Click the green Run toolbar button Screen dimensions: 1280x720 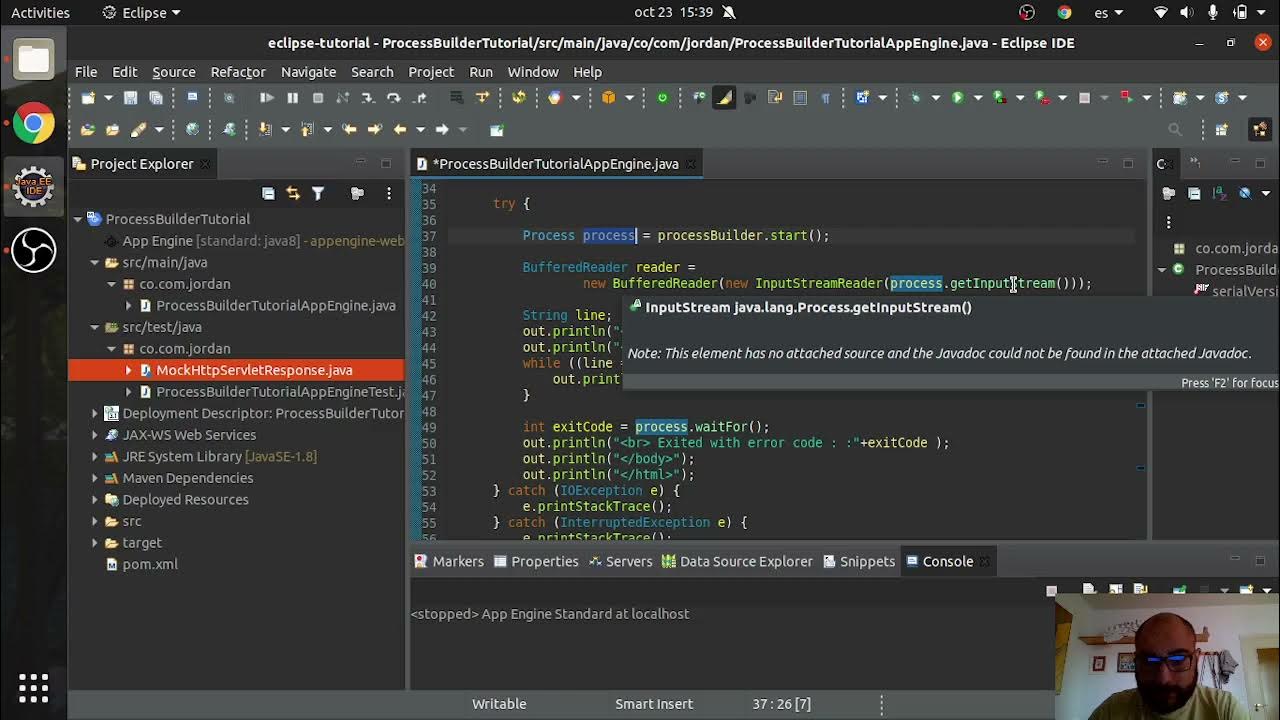pyautogui.click(x=958, y=97)
